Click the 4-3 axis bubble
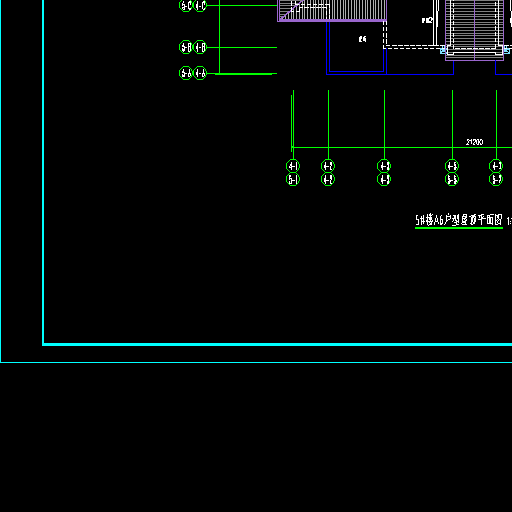512x512 pixels. tap(384, 166)
